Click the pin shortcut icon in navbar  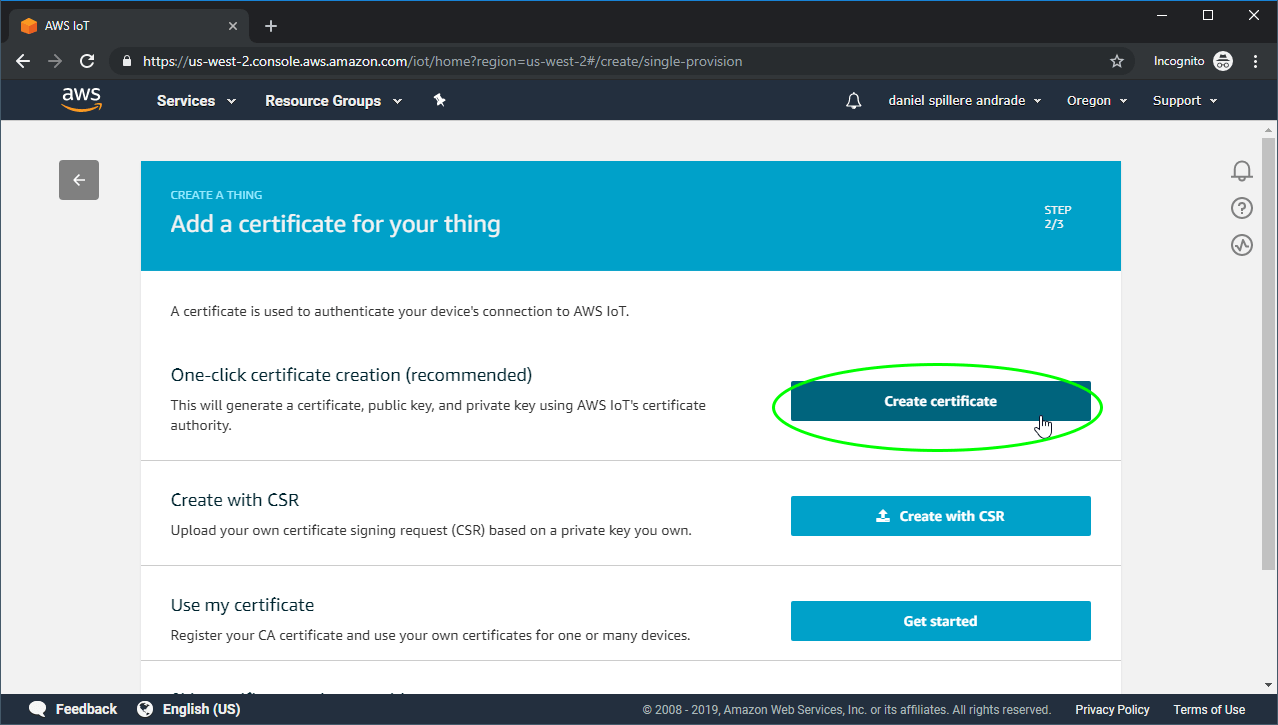pos(438,100)
